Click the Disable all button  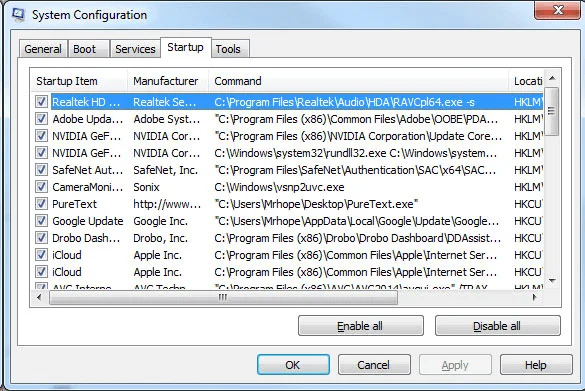pyautogui.click(x=497, y=326)
